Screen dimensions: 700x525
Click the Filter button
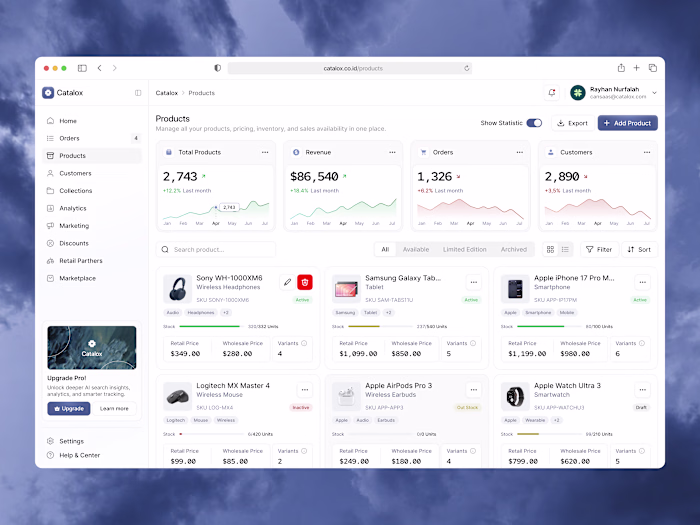tap(600, 249)
